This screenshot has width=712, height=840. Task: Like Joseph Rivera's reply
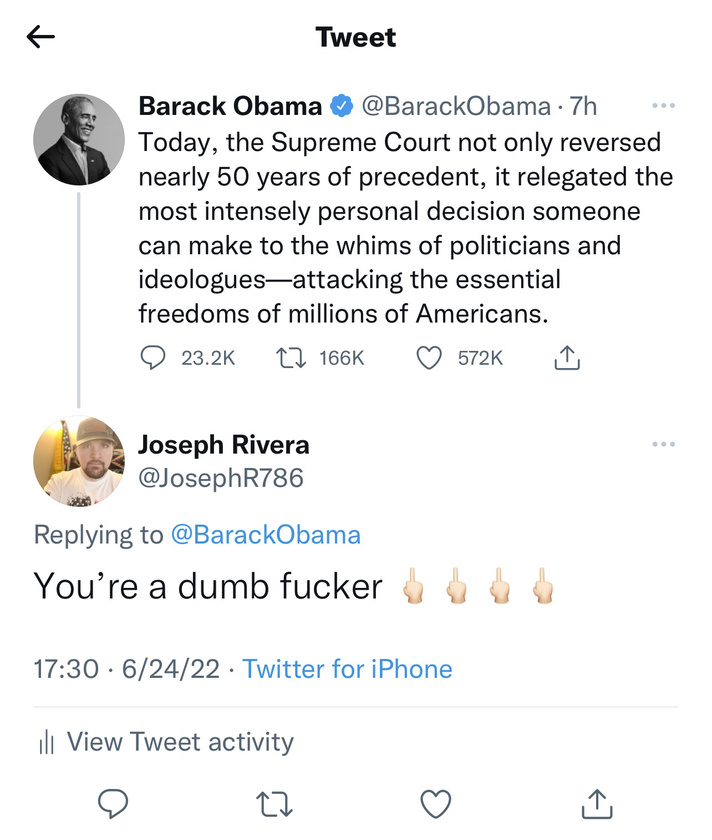click(436, 804)
